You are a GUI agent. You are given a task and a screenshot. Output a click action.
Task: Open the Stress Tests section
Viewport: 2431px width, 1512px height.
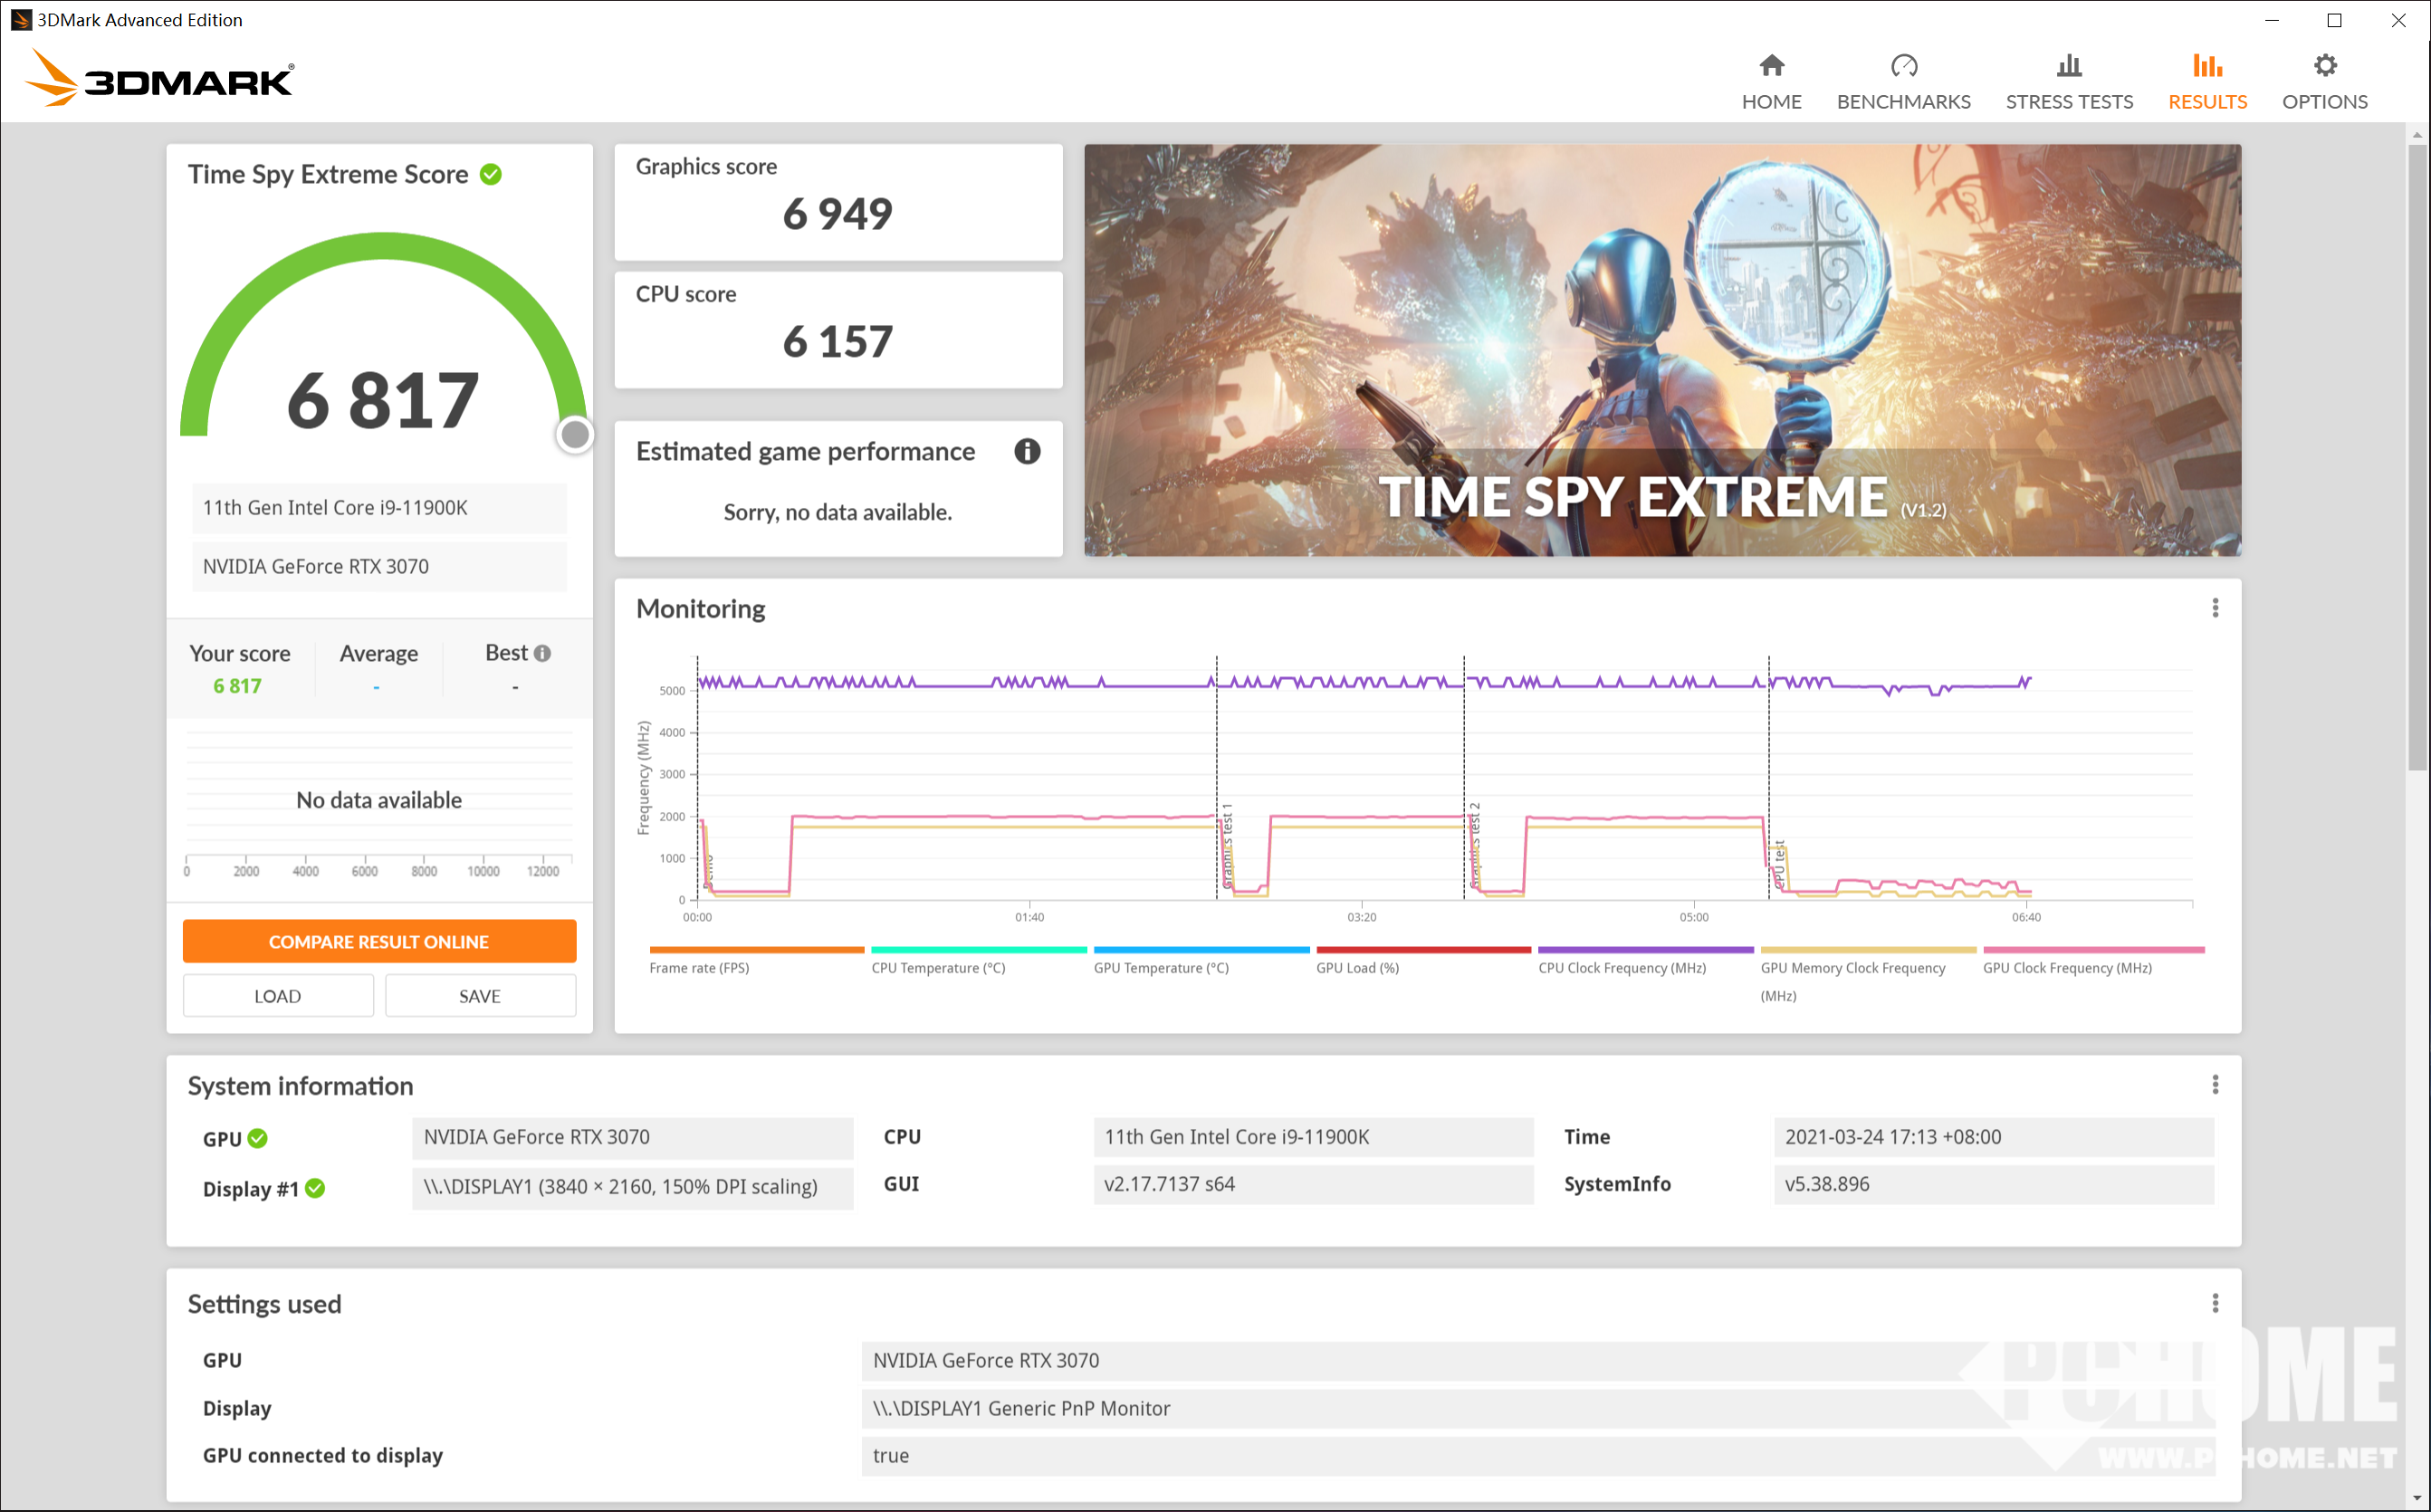[x=2068, y=82]
